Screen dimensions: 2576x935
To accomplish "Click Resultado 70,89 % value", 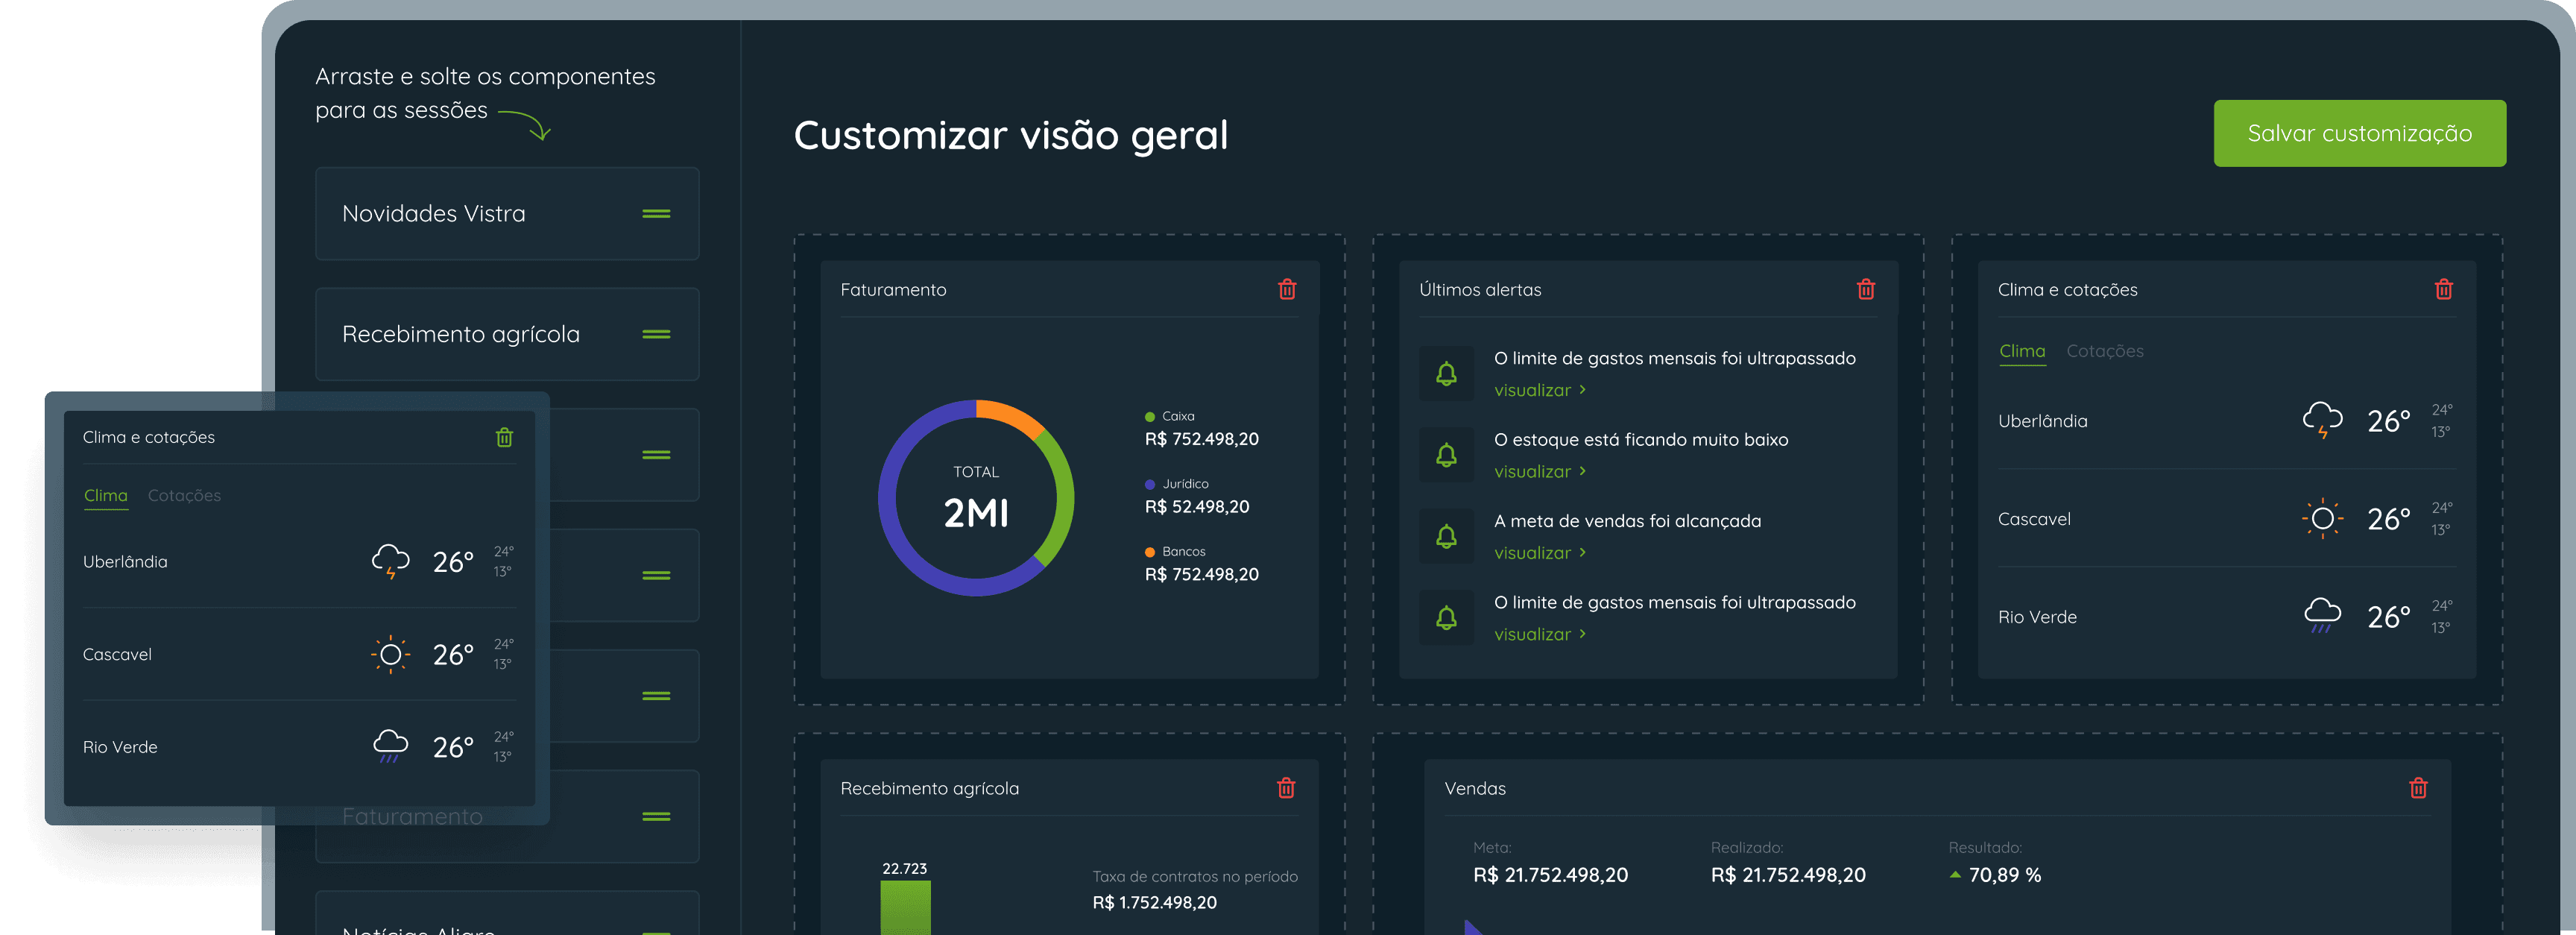I will (2004, 875).
